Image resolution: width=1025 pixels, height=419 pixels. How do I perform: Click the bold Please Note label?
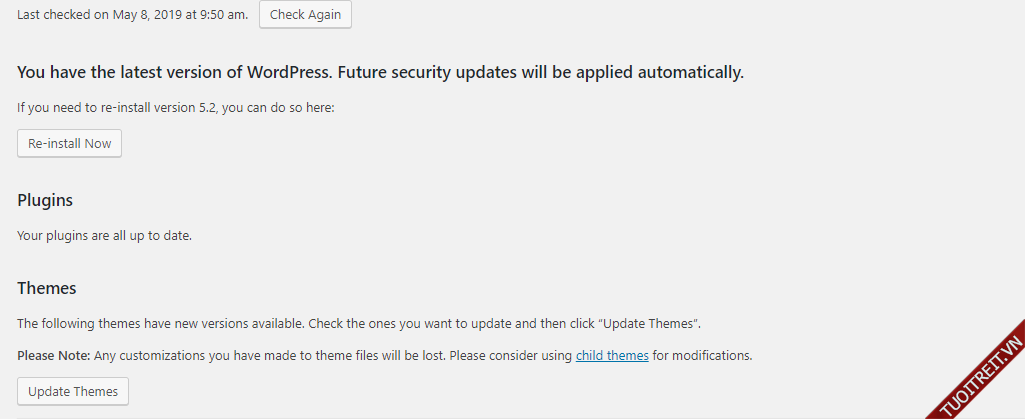[x=54, y=355]
